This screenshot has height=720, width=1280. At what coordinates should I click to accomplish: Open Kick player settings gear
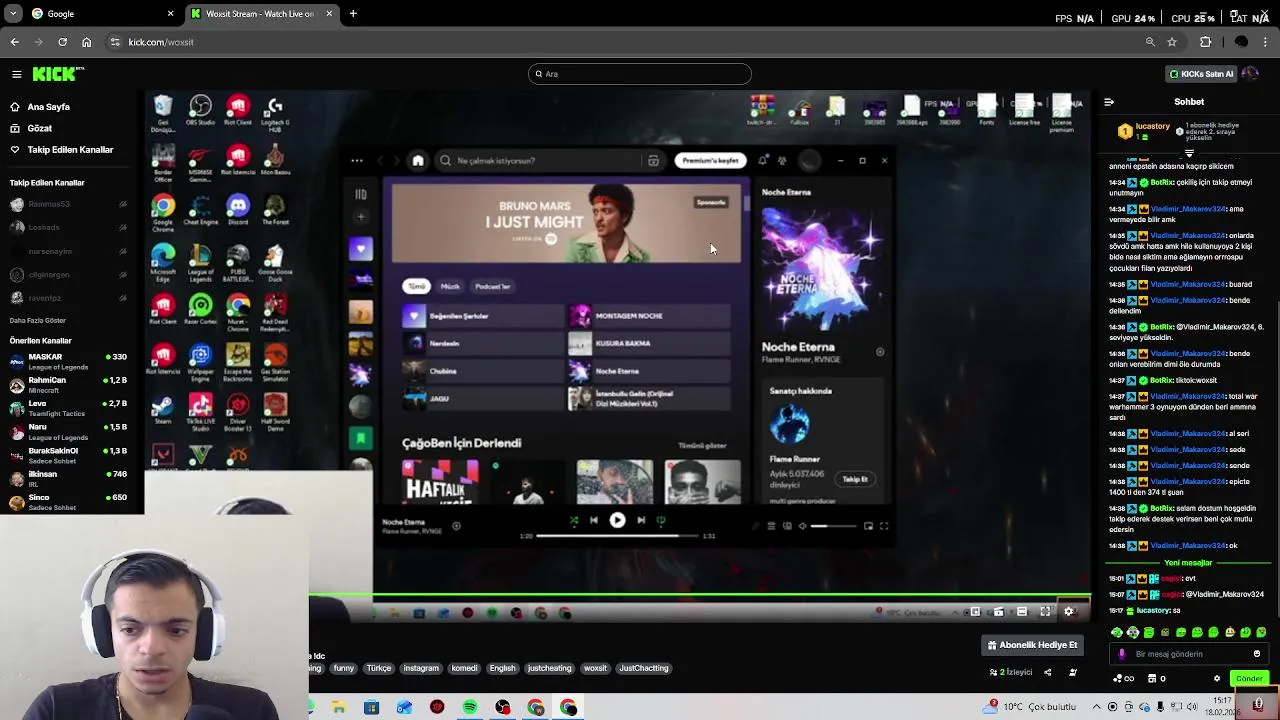1069,612
